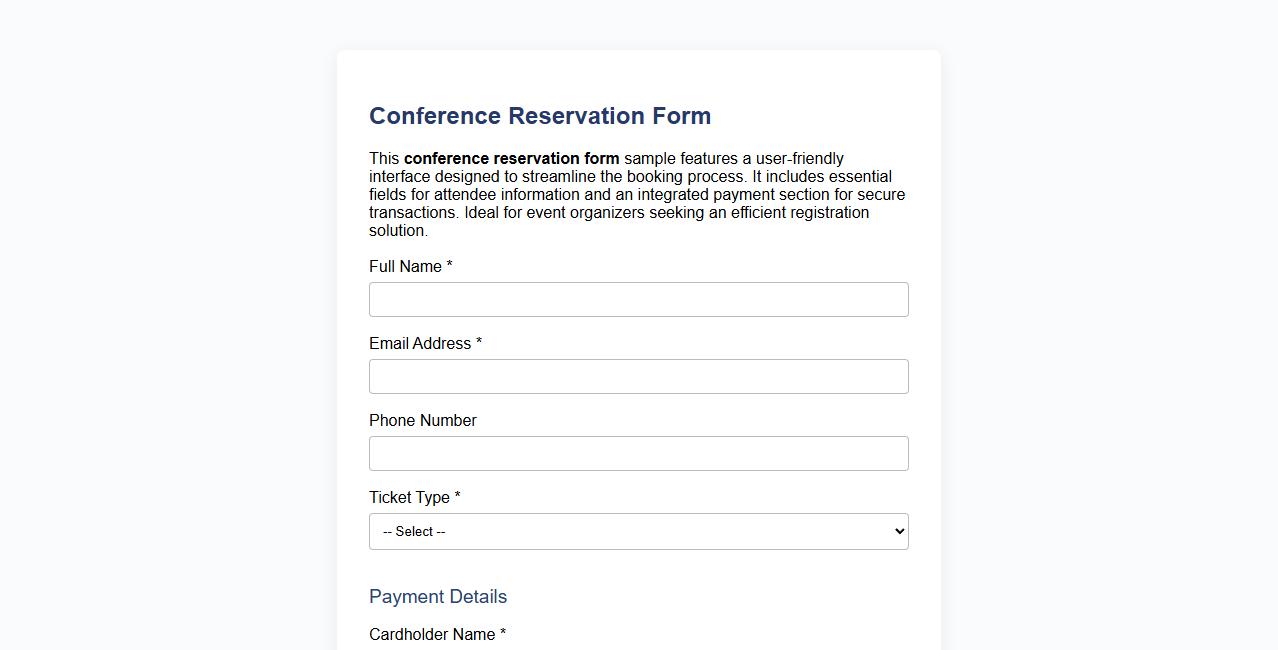Click the bold 'conference reservation form' text

[511, 158]
